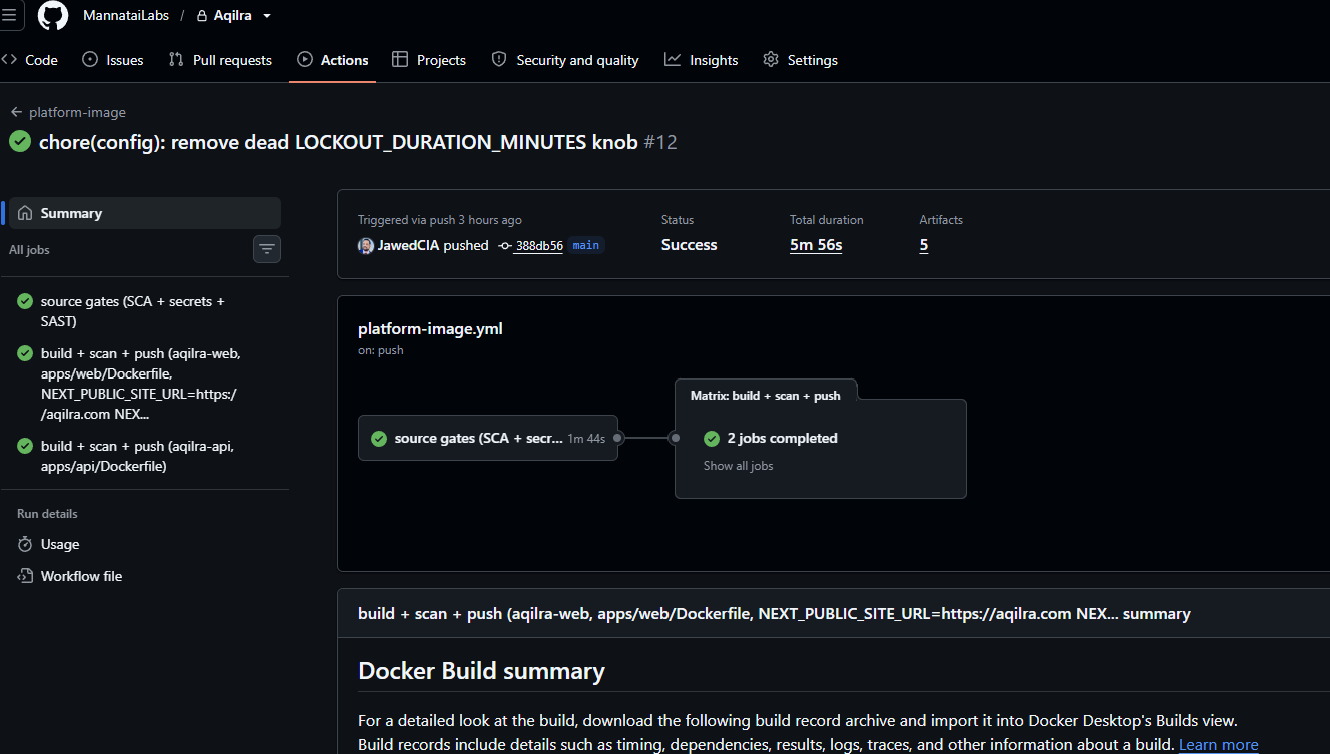The image size is (1330, 754).
Task: Click input connector dot of matrix node
Action: [675, 438]
